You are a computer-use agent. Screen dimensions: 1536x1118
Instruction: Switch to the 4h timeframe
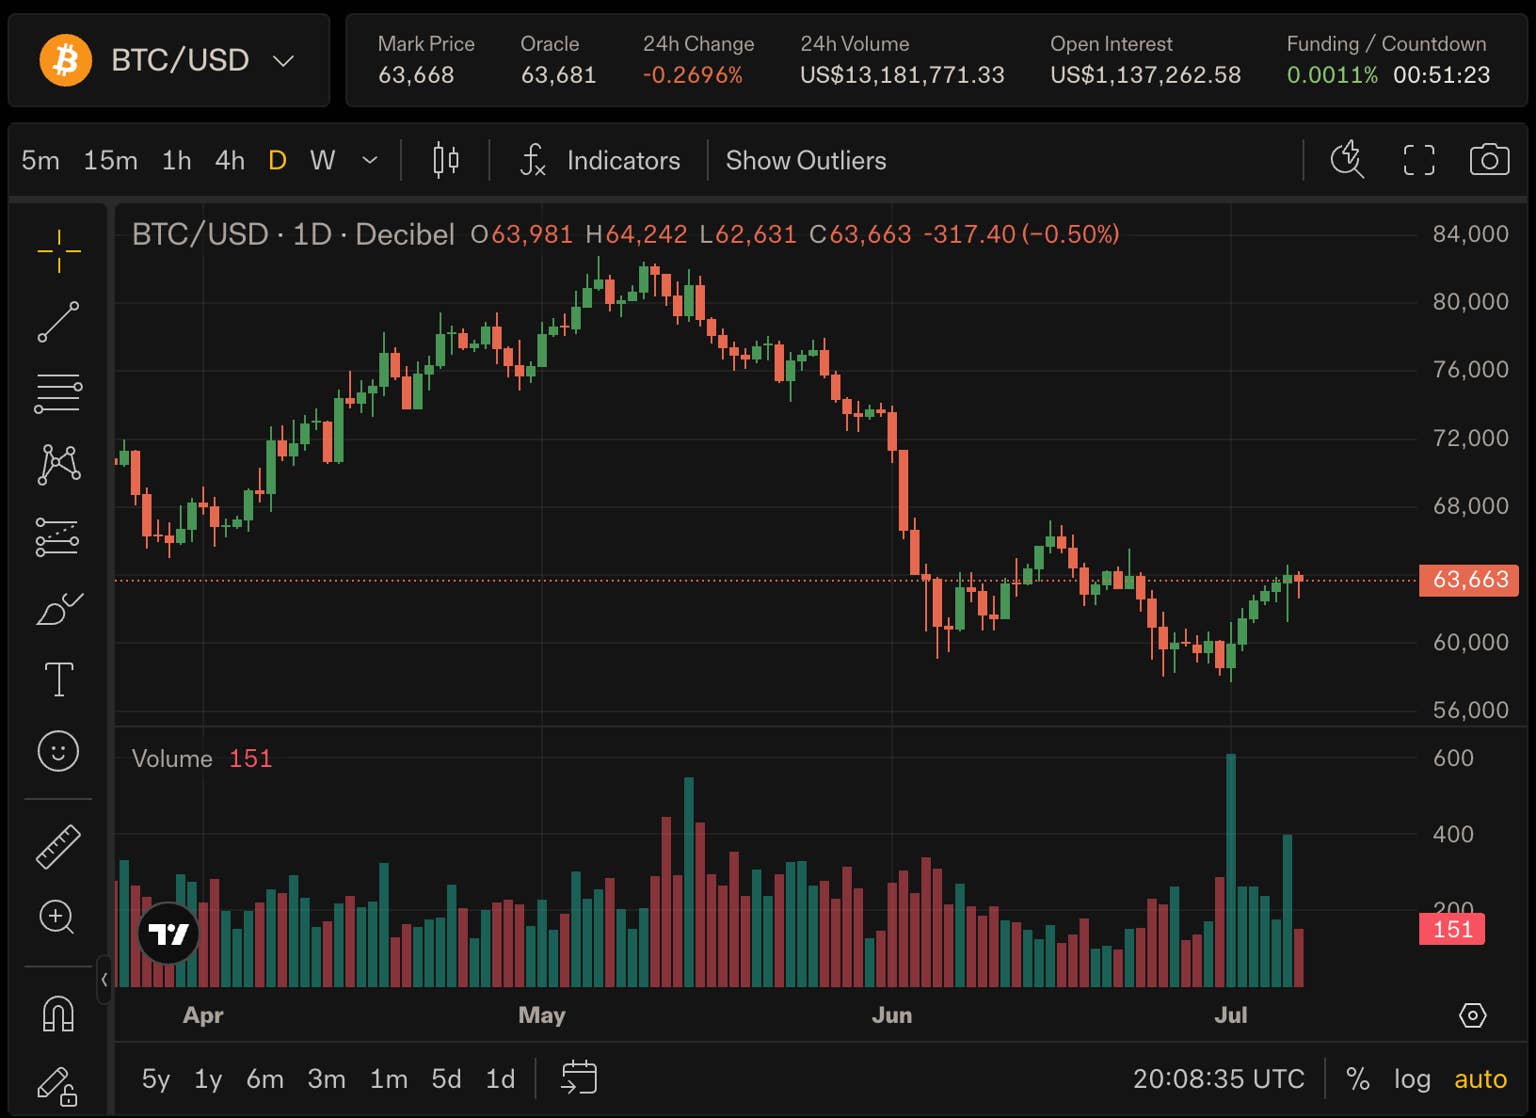pyautogui.click(x=230, y=160)
